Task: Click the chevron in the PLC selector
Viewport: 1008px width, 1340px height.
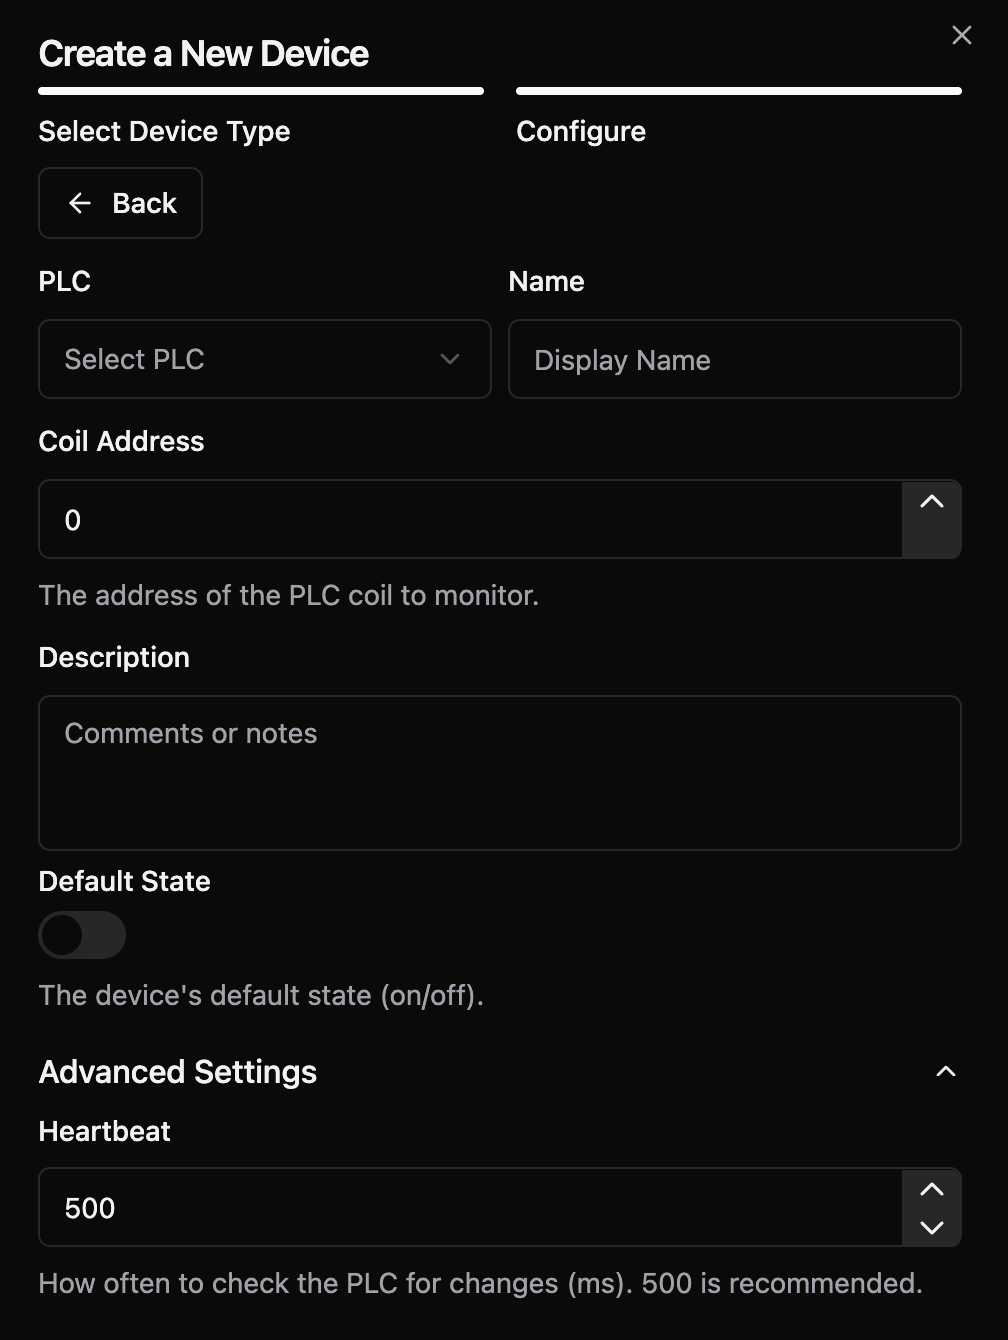Action: click(x=450, y=359)
